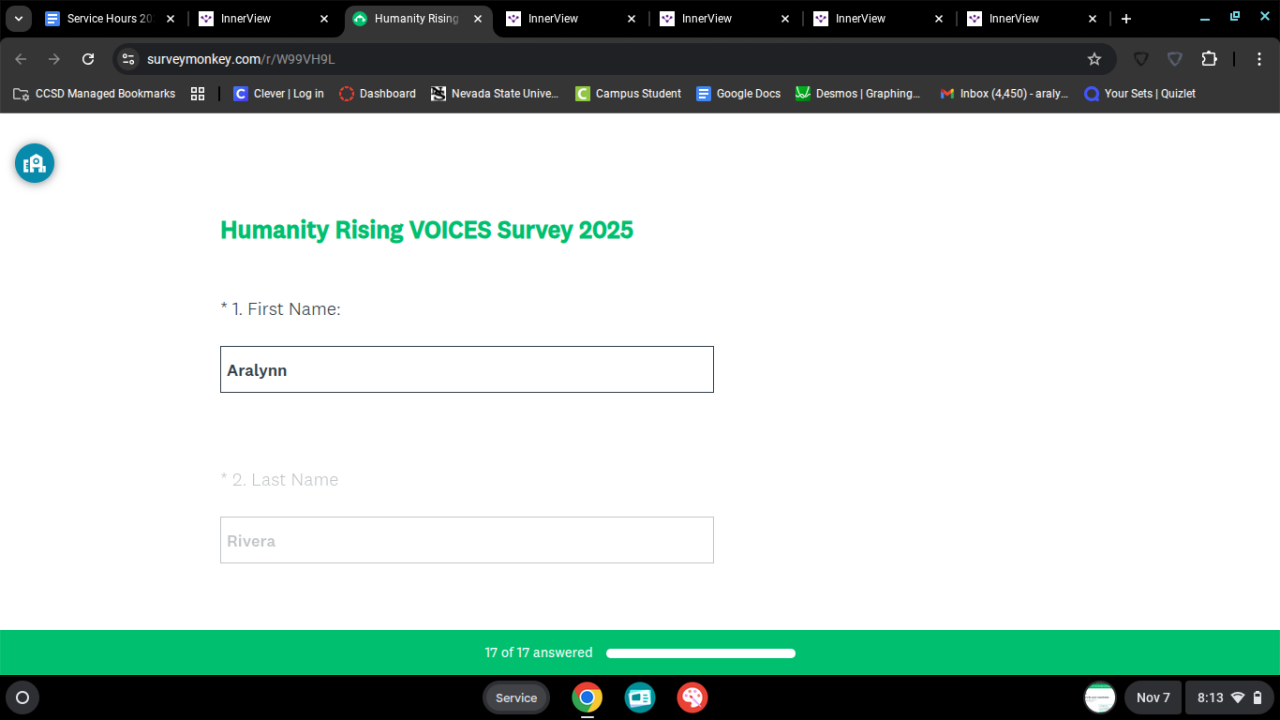Image resolution: width=1280 pixels, height=720 pixels.
Task: Open the status tray showing 8:13
Action: pyautogui.click(x=1227, y=698)
